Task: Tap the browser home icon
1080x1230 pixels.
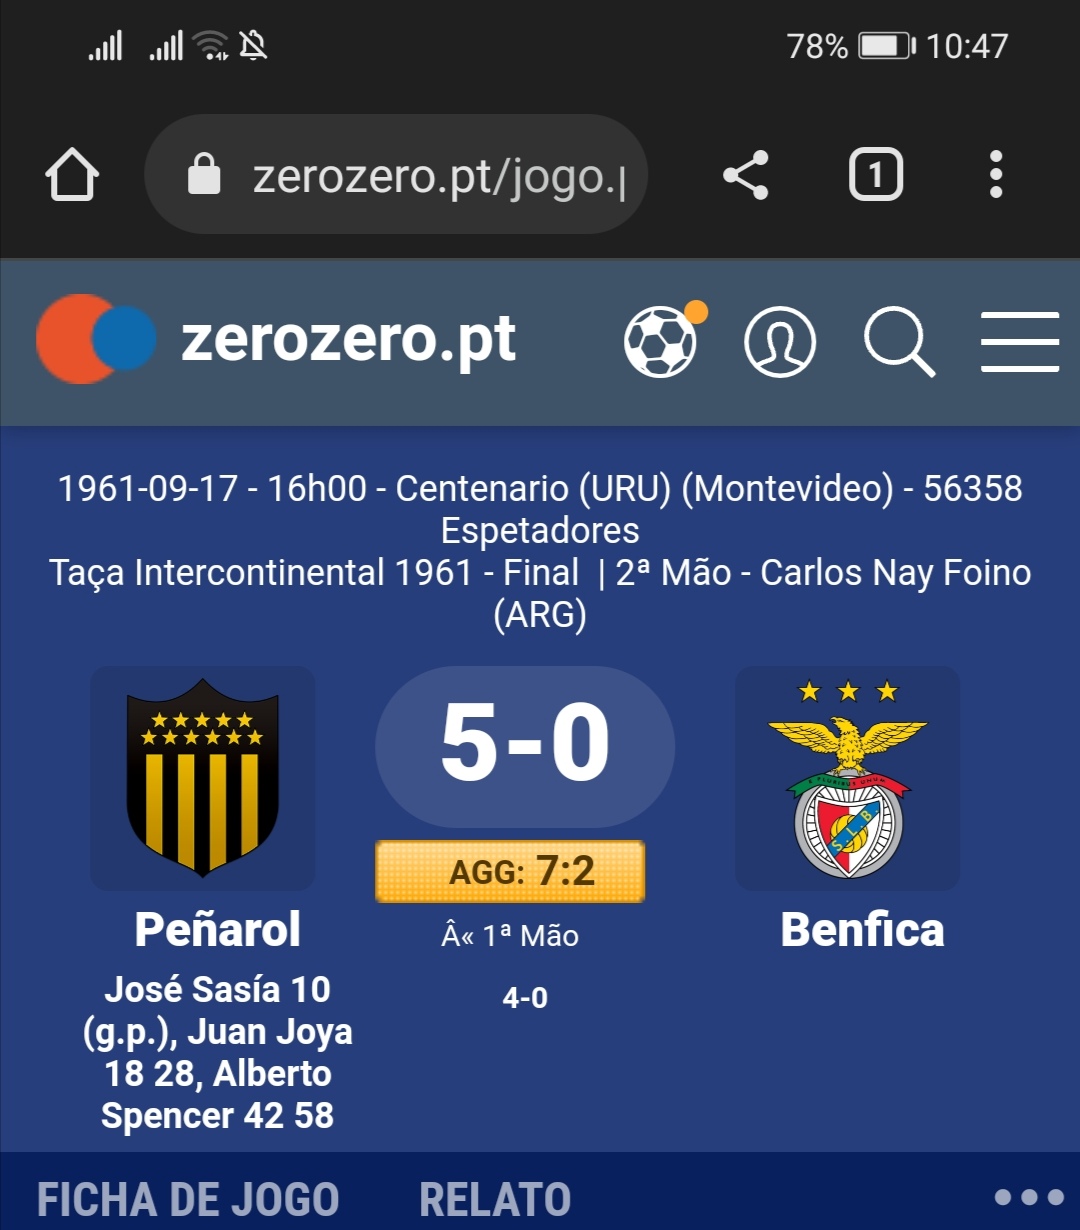Action: 72,175
